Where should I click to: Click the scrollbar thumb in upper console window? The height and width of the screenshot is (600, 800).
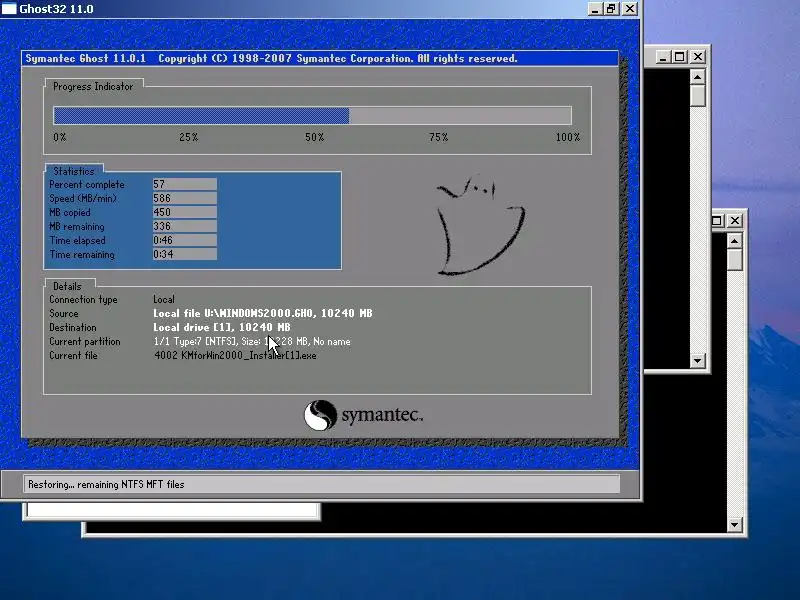(x=697, y=95)
